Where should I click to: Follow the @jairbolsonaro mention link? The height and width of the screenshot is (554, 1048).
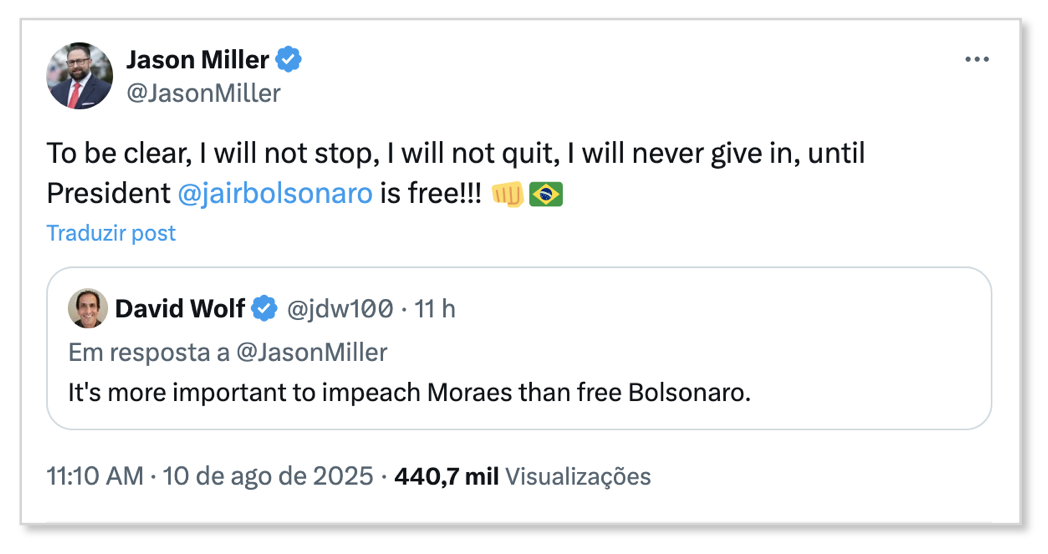[275, 193]
